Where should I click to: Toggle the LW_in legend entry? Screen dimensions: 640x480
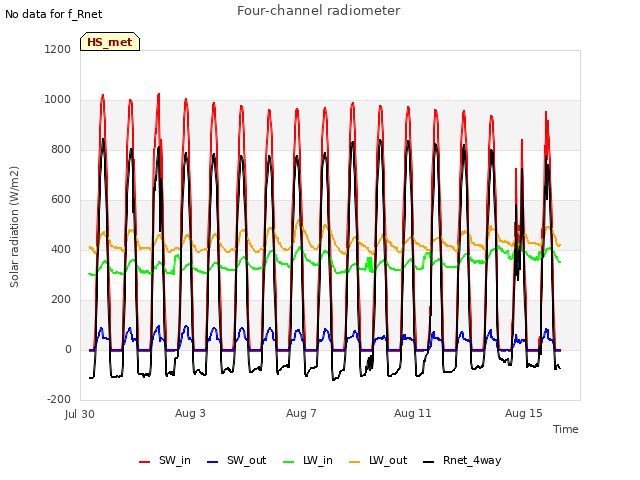click(308, 461)
